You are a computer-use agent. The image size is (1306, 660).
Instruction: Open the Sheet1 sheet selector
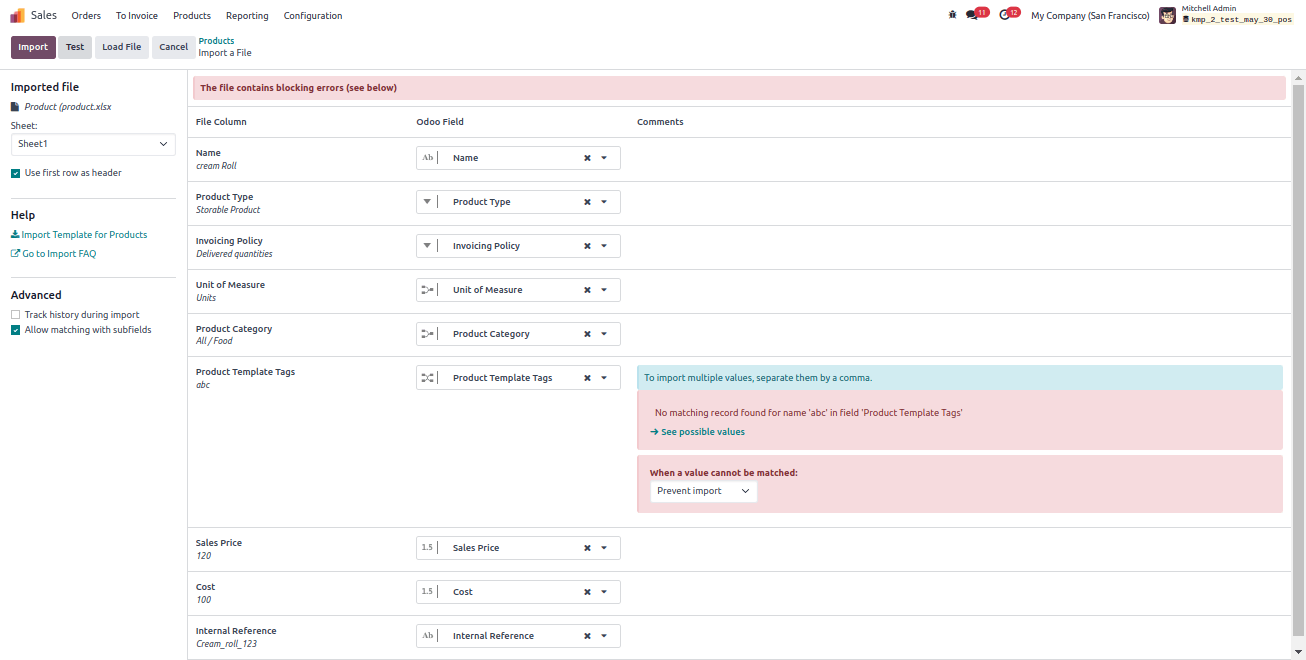coord(93,144)
